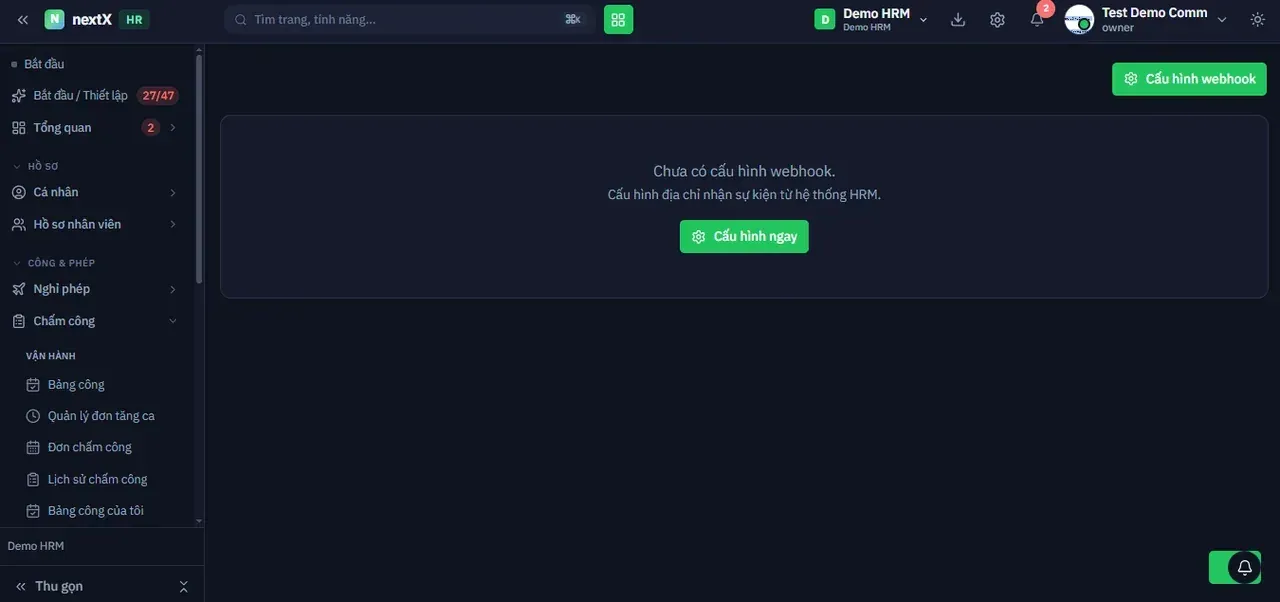Click the Test Demo Comm avatar
Image resolution: width=1280 pixels, height=602 pixels.
click(x=1079, y=19)
